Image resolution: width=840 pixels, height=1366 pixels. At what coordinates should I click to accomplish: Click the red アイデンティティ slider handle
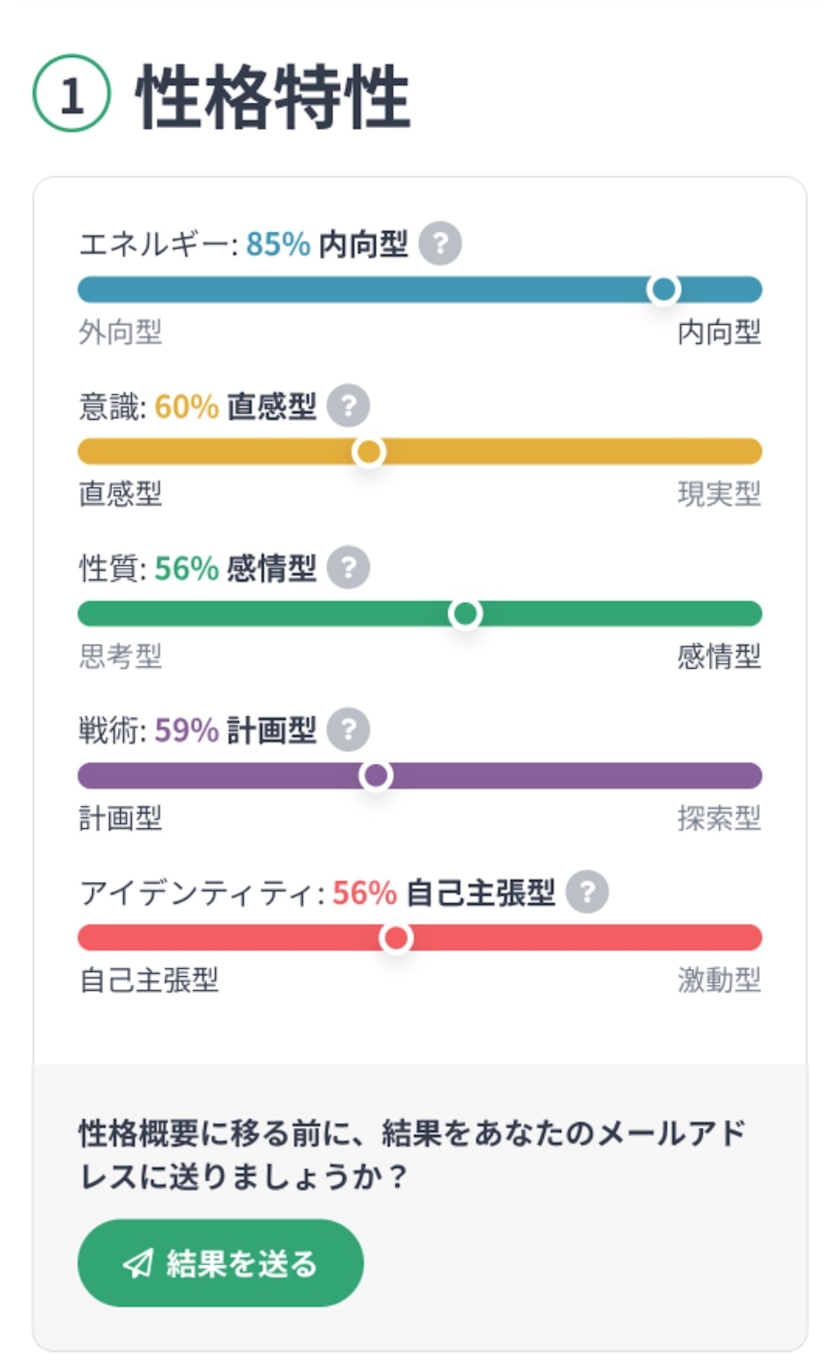click(397, 938)
